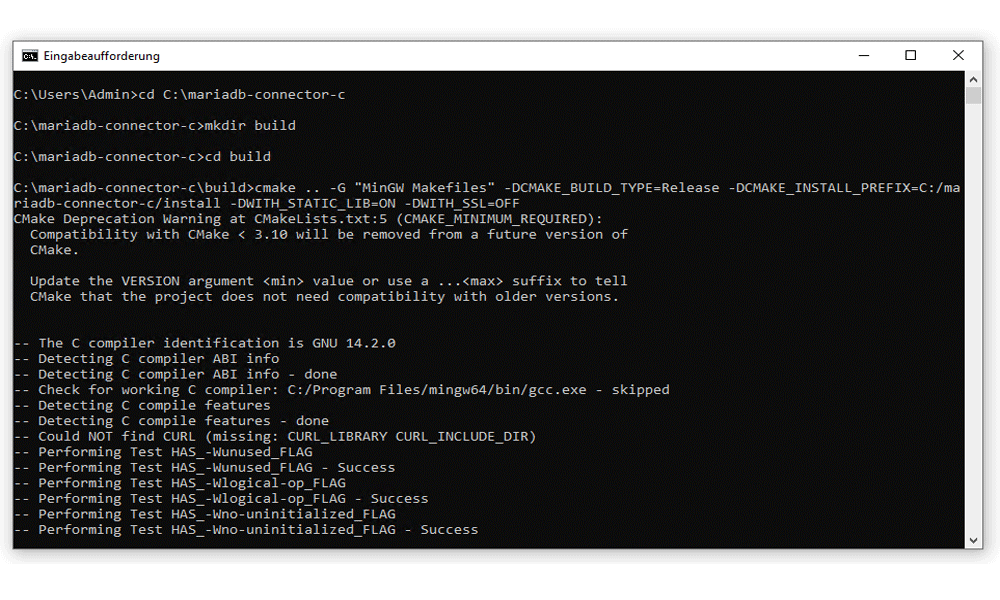Click the "Could NOT find CURL" line
This screenshot has height=600, width=1000.
pyautogui.click(x=275, y=437)
